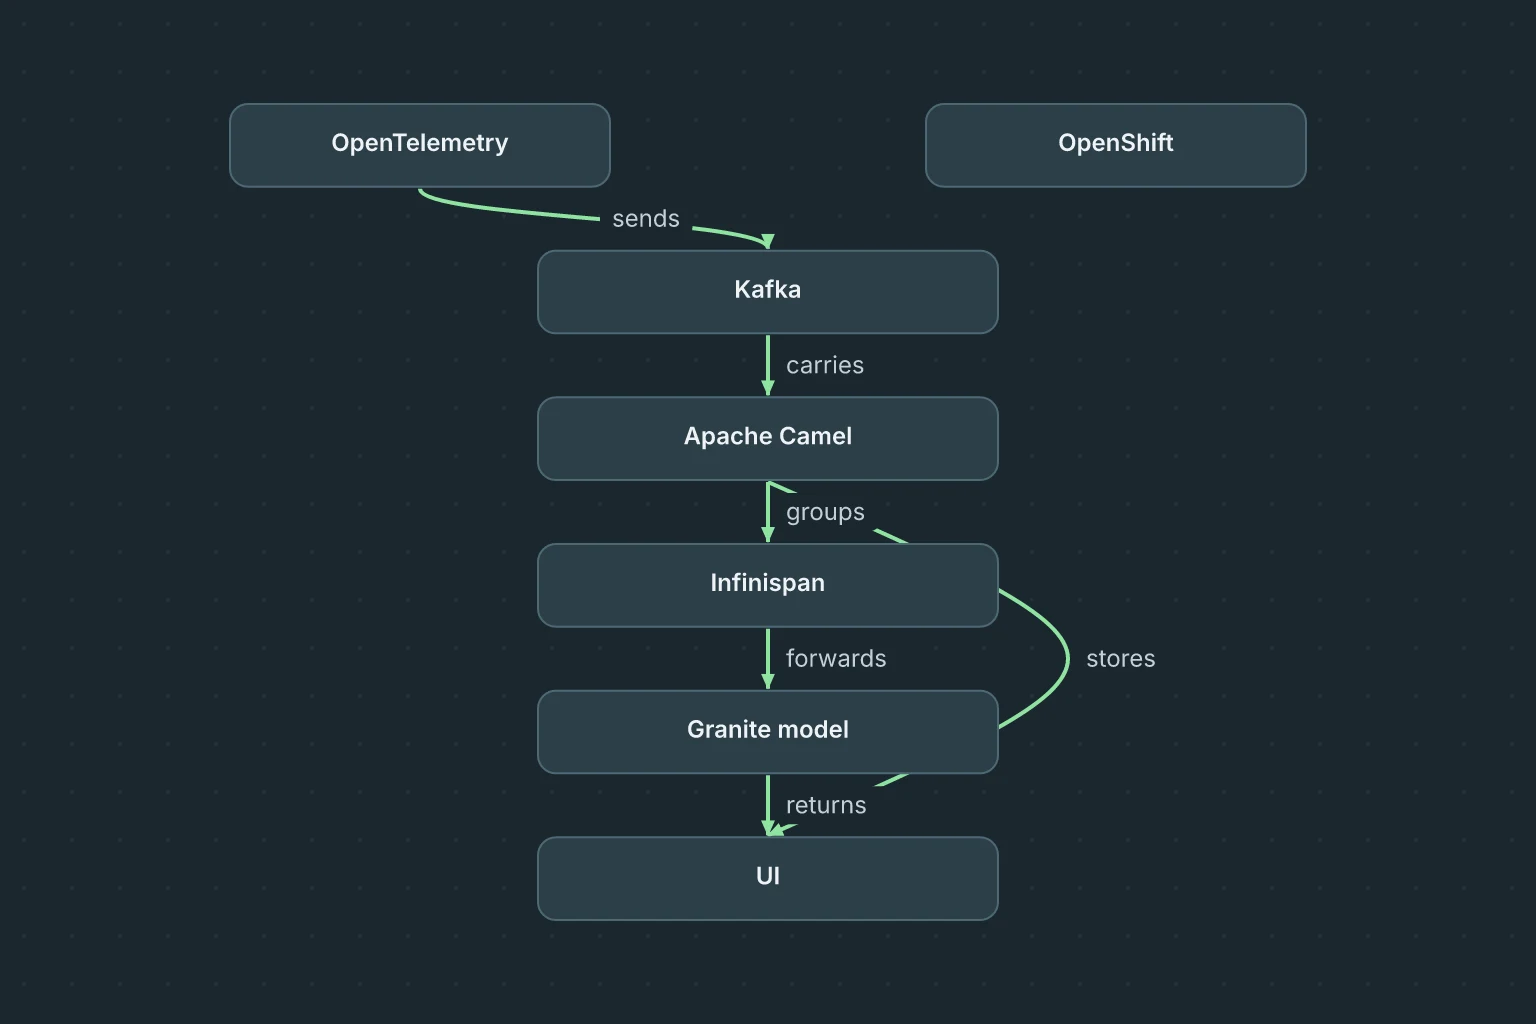1536x1024 pixels.
Task: Select the OpenTelemetry node
Action: (x=420, y=145)
